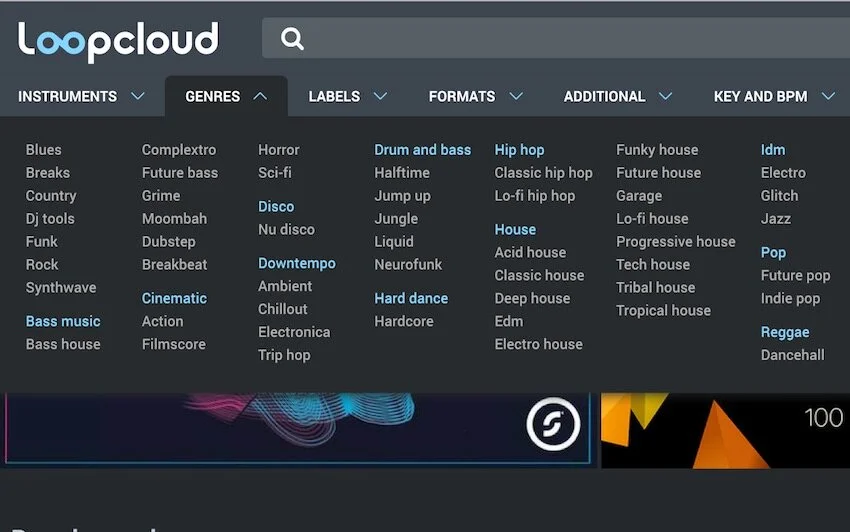Choose the Glitch subgenre
The image size is (850, 532).
pyautogui.click(x=780, y=196)
